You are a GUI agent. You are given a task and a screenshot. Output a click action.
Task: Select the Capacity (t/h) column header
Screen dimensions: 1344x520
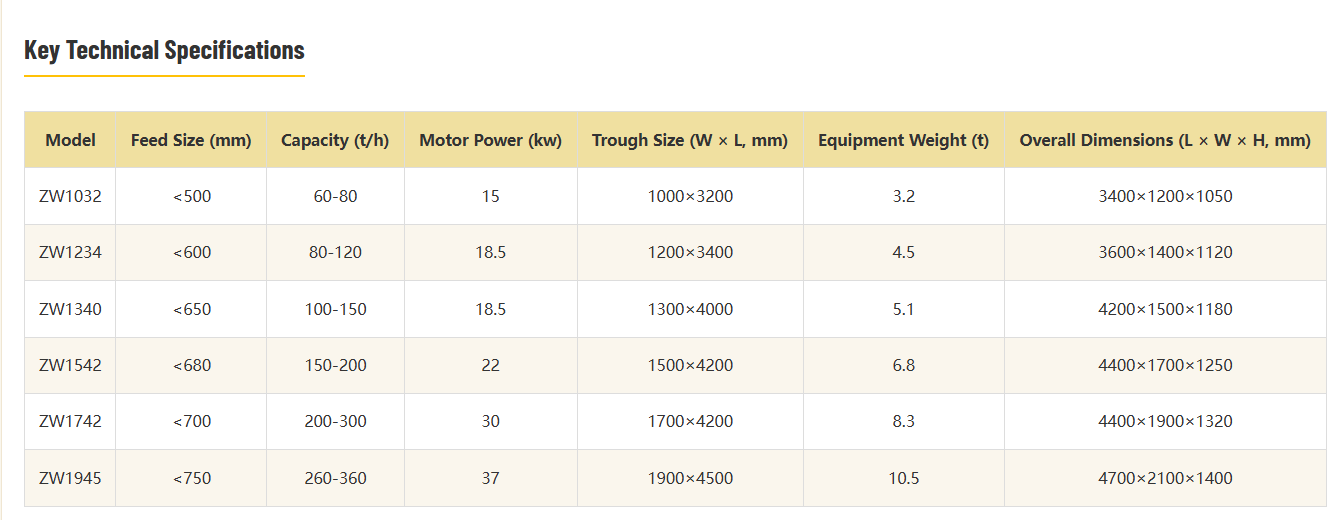(335, 140)
